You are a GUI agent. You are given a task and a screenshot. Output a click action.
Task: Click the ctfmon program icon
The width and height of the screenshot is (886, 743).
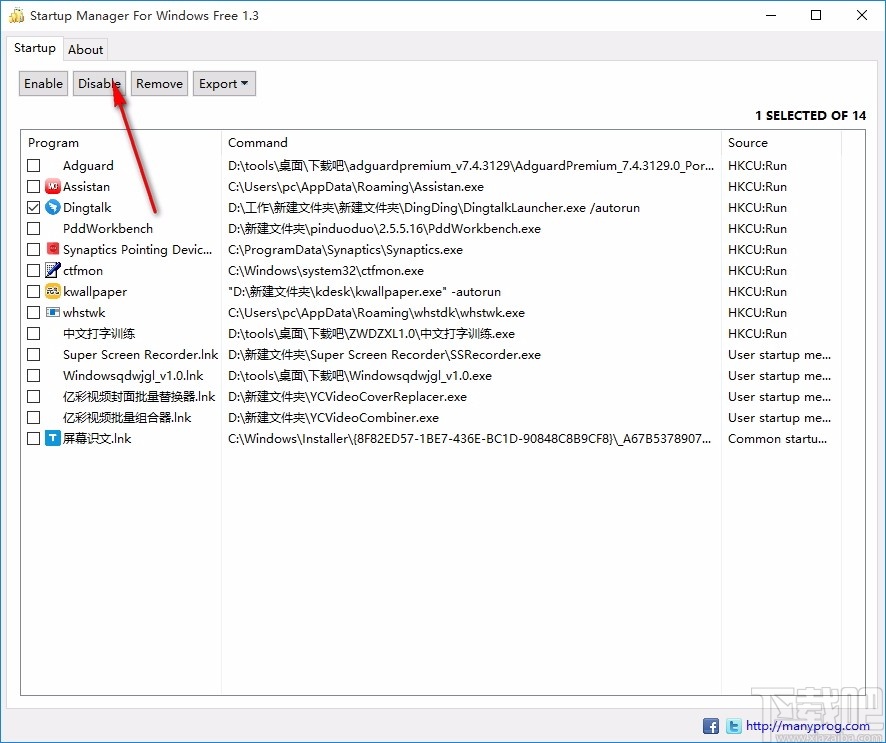(52, 270)
